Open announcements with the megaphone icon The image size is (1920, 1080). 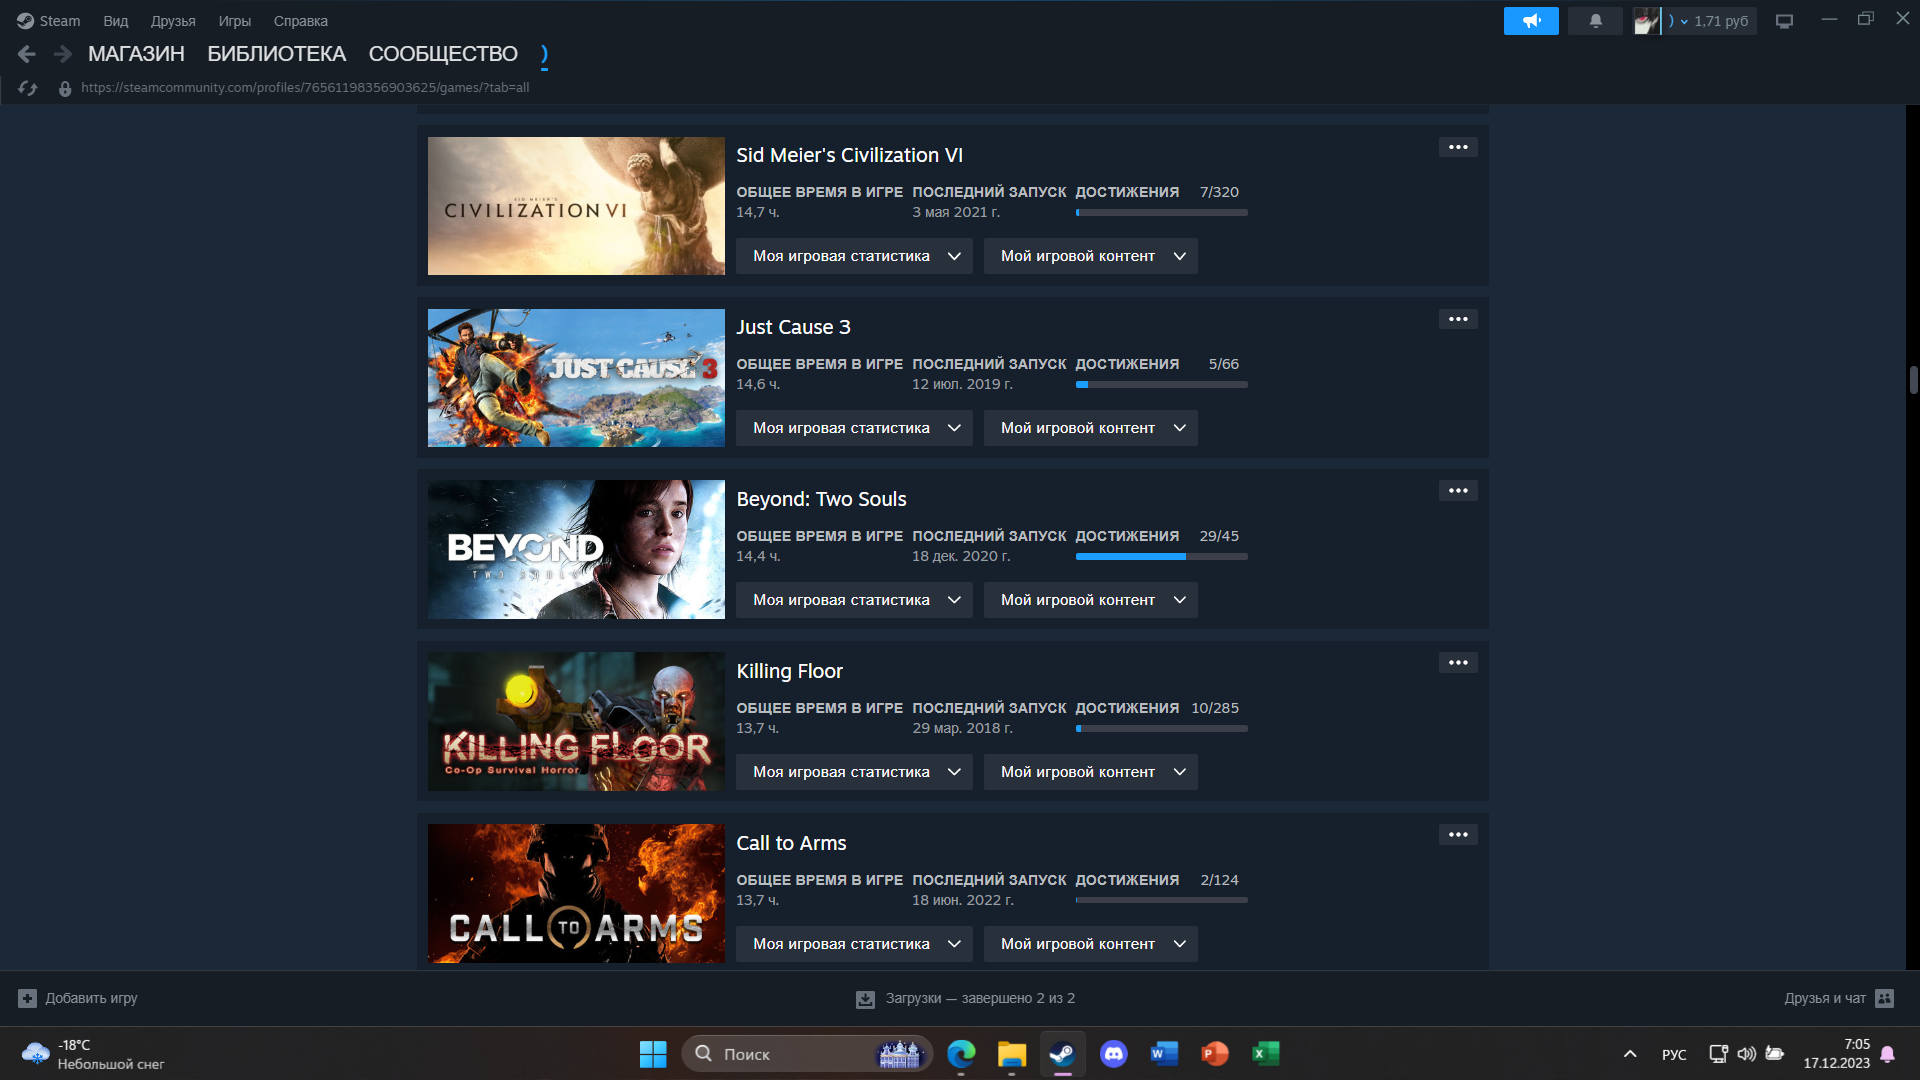(1531, 20)
